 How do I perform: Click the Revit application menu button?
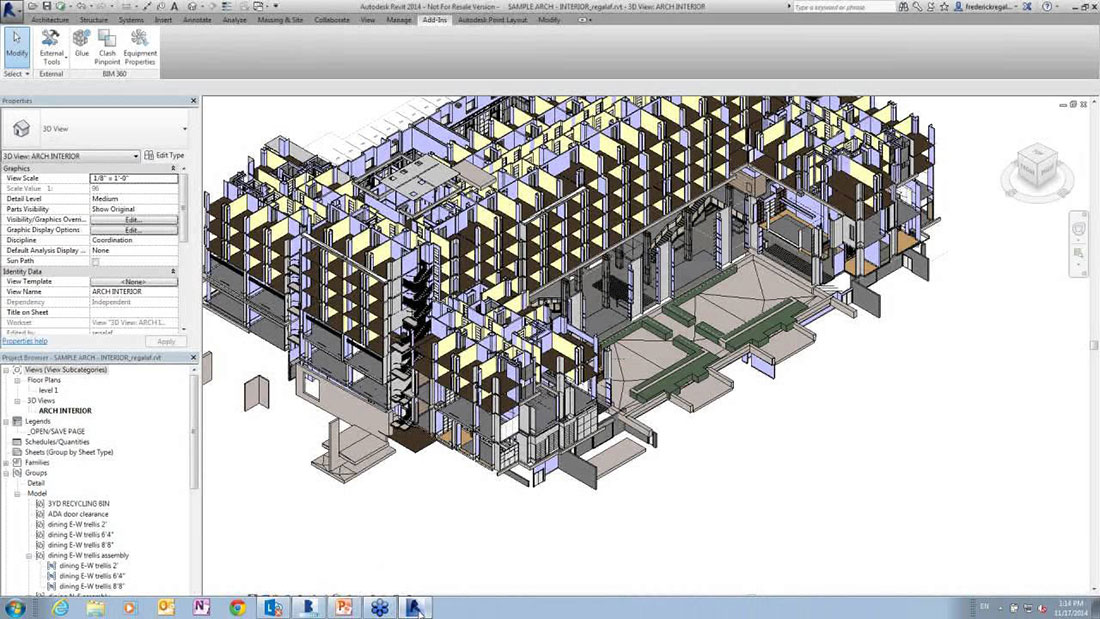coord(11,8)
